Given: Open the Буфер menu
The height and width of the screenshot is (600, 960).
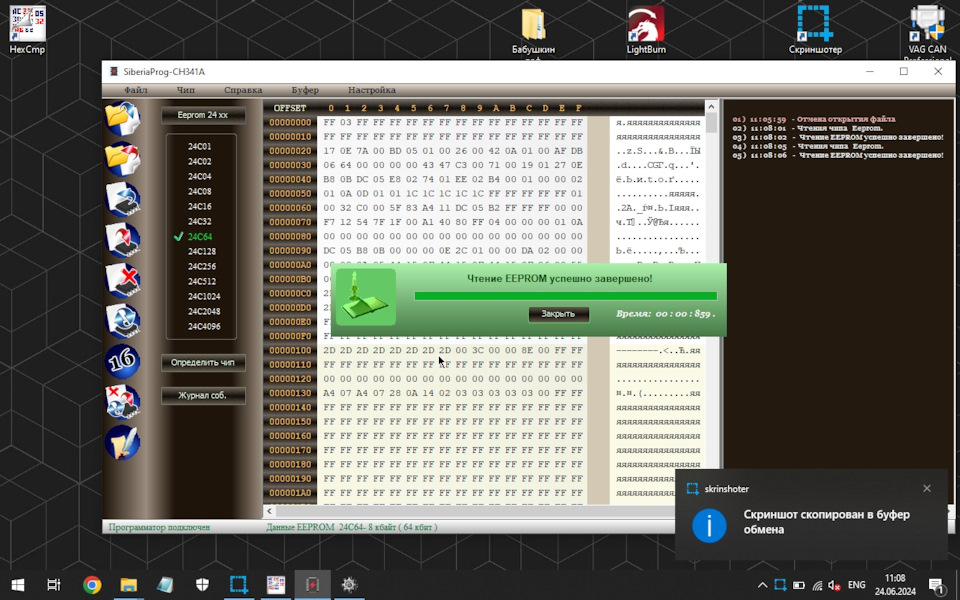Looking at the screenshot, I should [x=305, y=90].
